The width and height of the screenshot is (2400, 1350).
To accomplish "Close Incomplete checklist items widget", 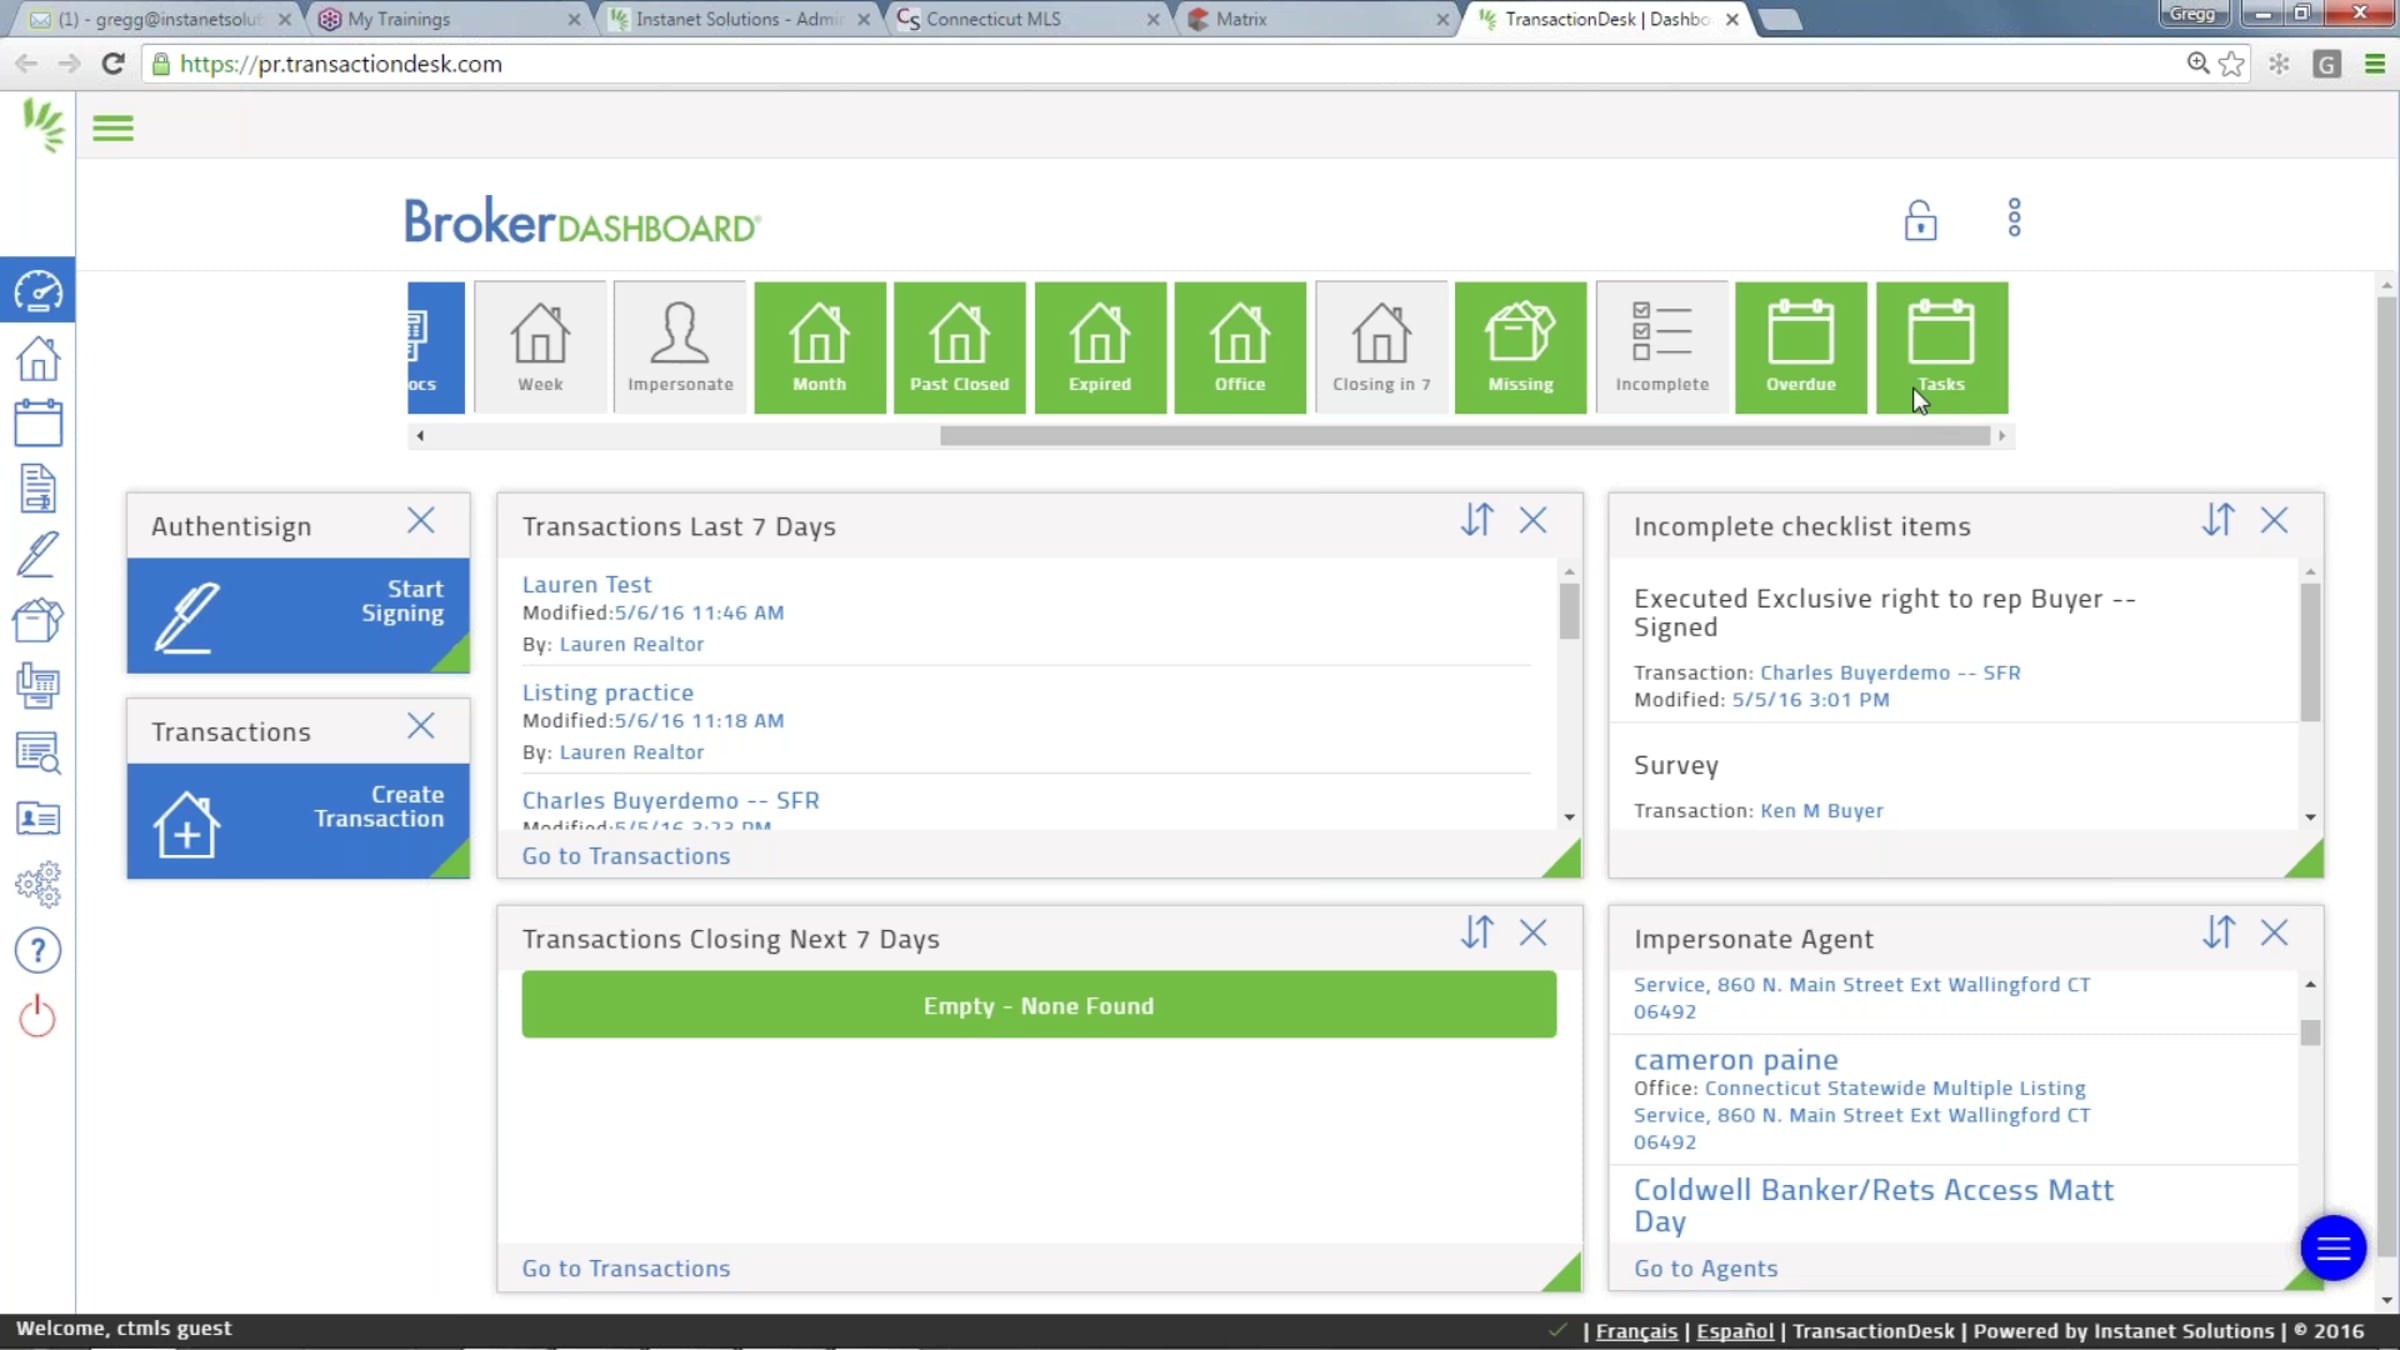I will tap(2274, 520).
